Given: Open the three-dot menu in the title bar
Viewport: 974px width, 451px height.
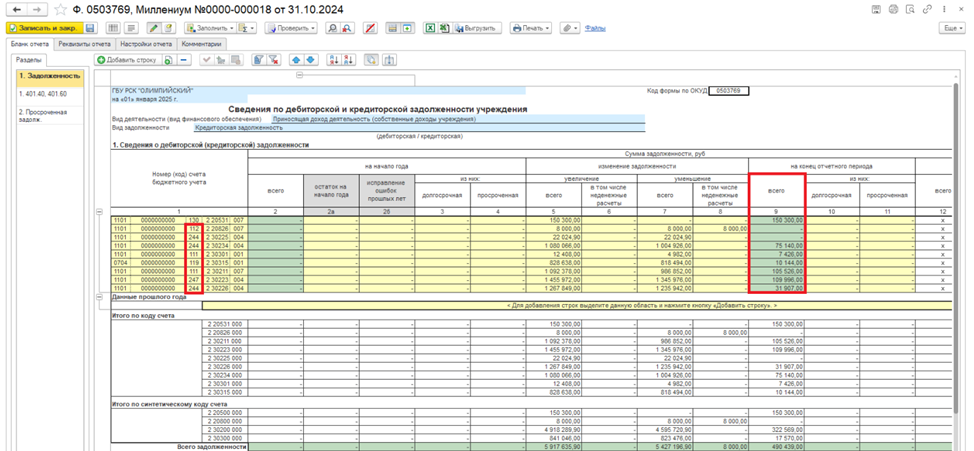Looking at the screenshot, I should click(943, 9).
